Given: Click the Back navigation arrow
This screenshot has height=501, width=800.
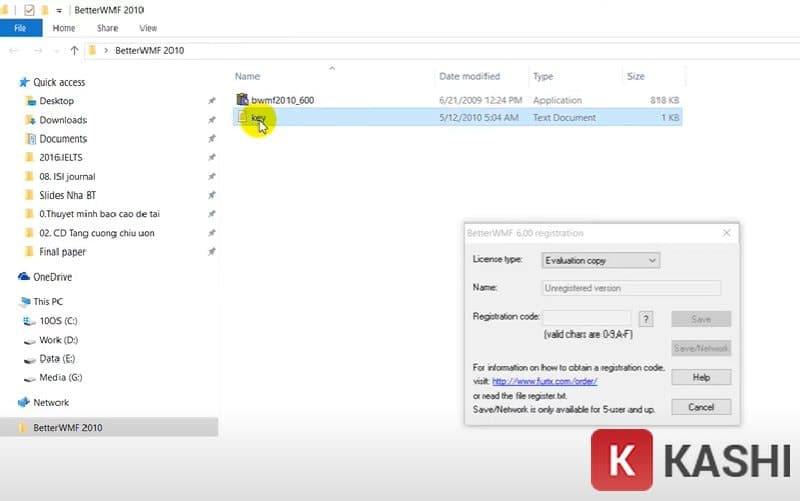Looking at the screenshot, I should point(14,51).
